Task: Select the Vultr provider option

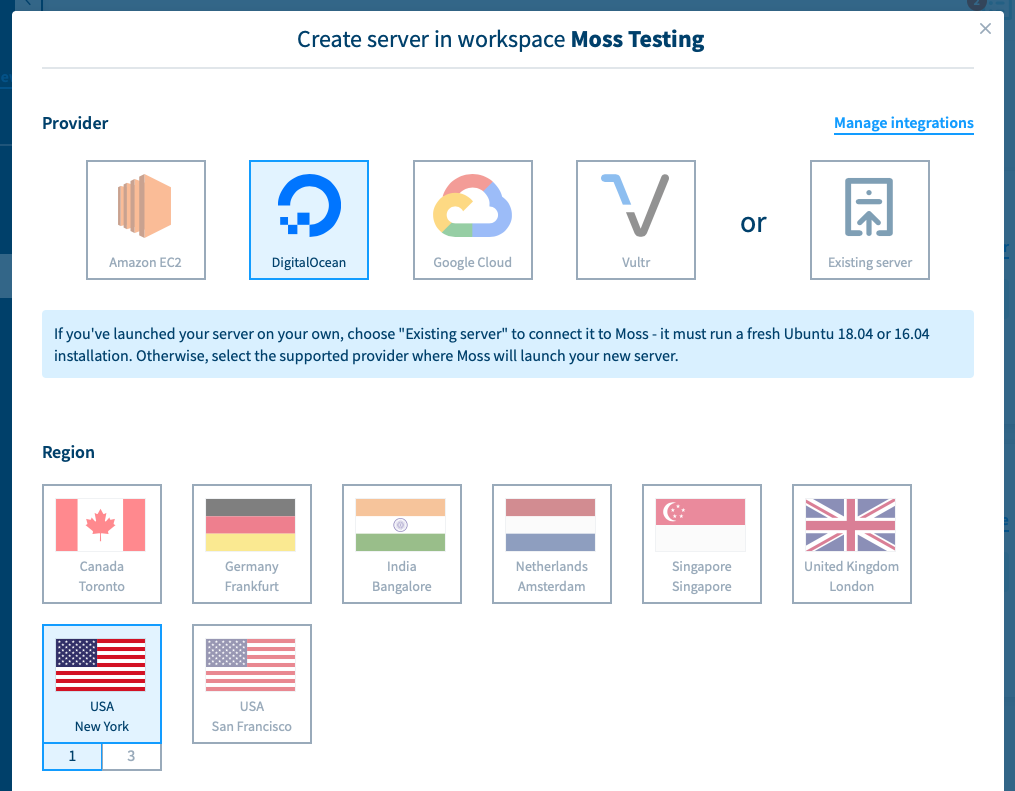Action: click(x=636, y=220)
